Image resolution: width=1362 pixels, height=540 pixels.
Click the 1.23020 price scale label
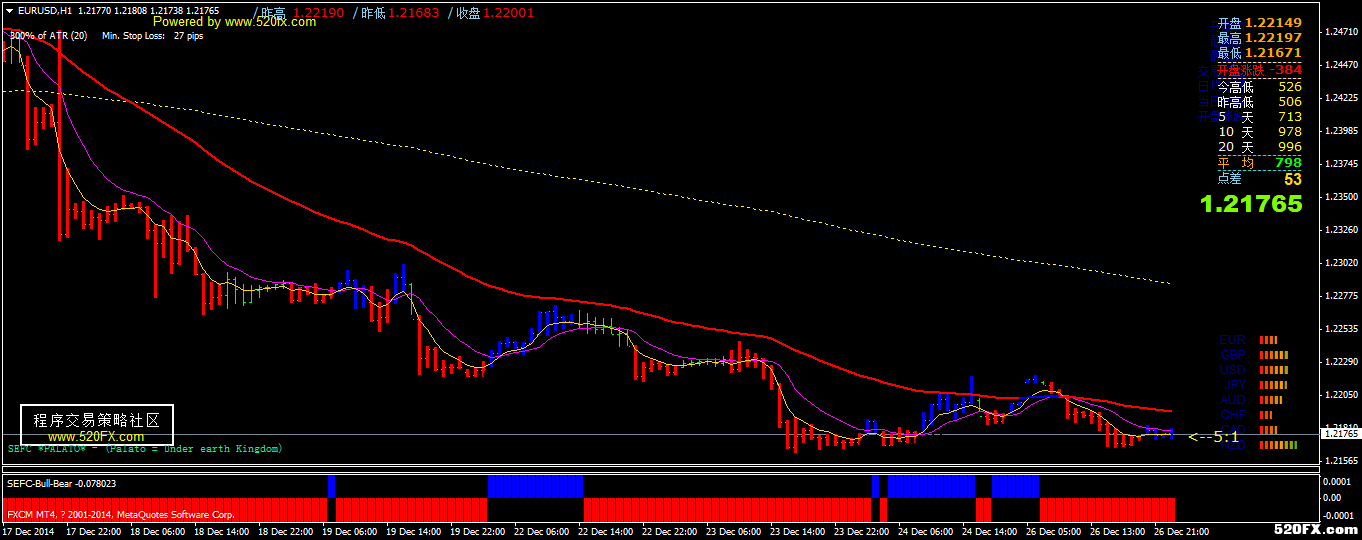pos(1340,263)
